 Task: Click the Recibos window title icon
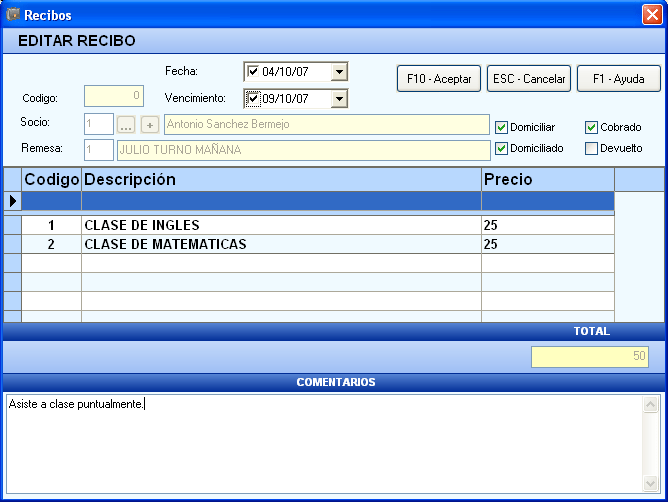tap(13, 14)
